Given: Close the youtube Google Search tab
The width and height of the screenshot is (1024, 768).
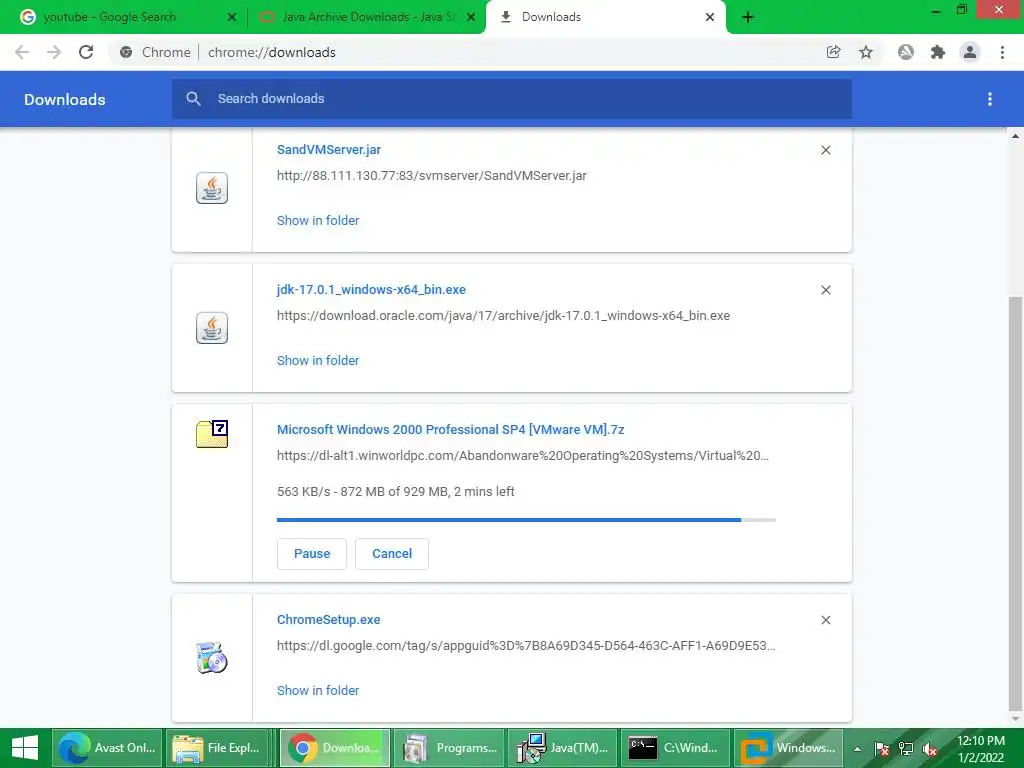Looking at the screenshot, I should pos(232,17).
